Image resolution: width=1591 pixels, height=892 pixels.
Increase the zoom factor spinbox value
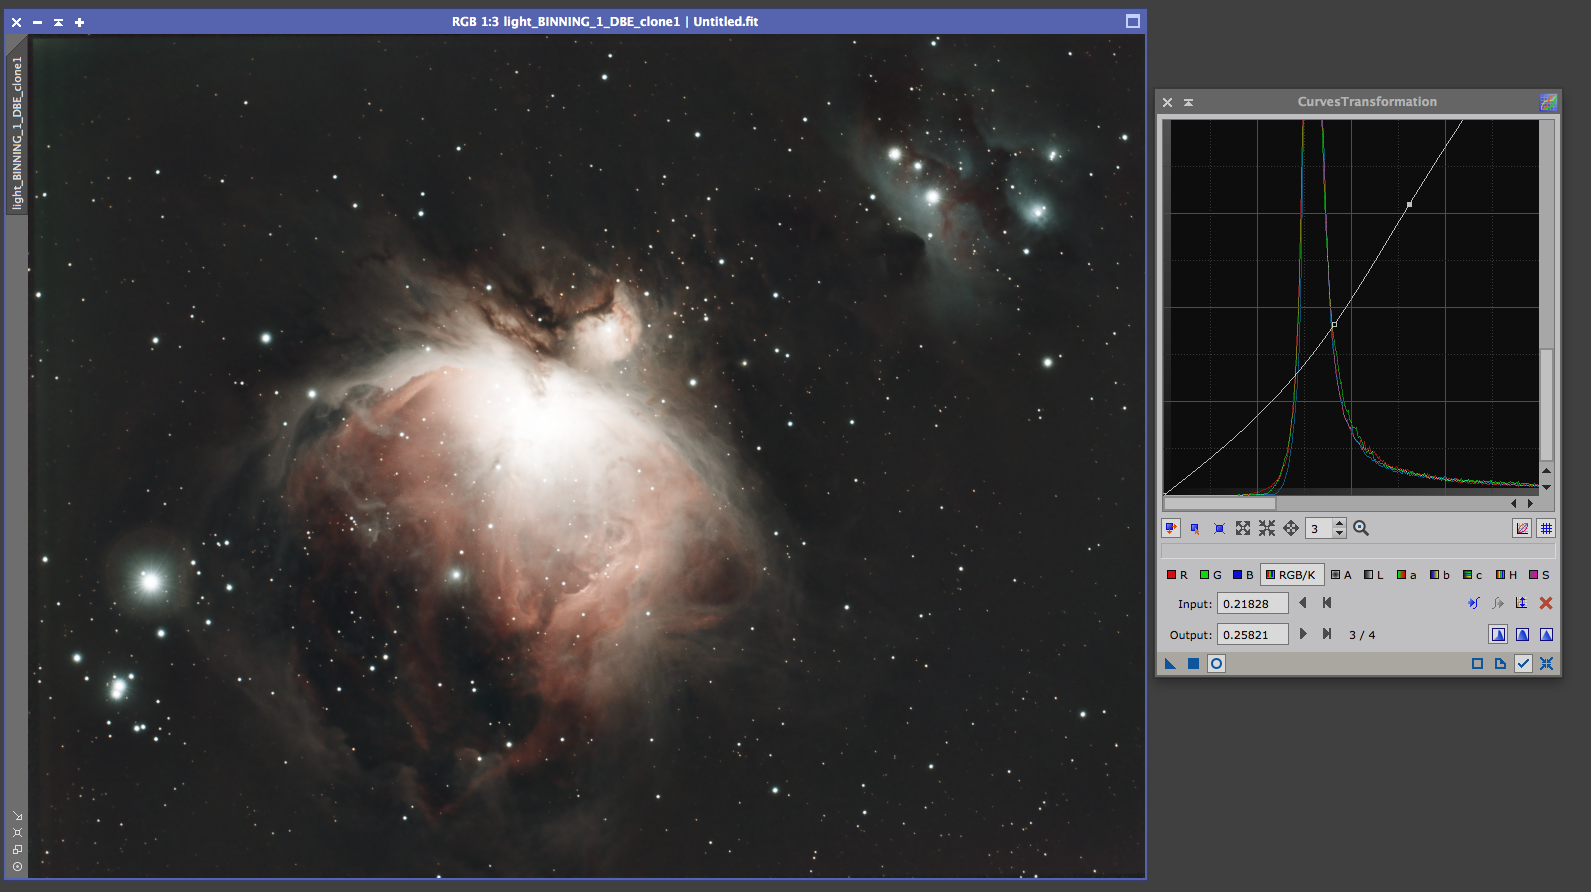click(1340, 524)
